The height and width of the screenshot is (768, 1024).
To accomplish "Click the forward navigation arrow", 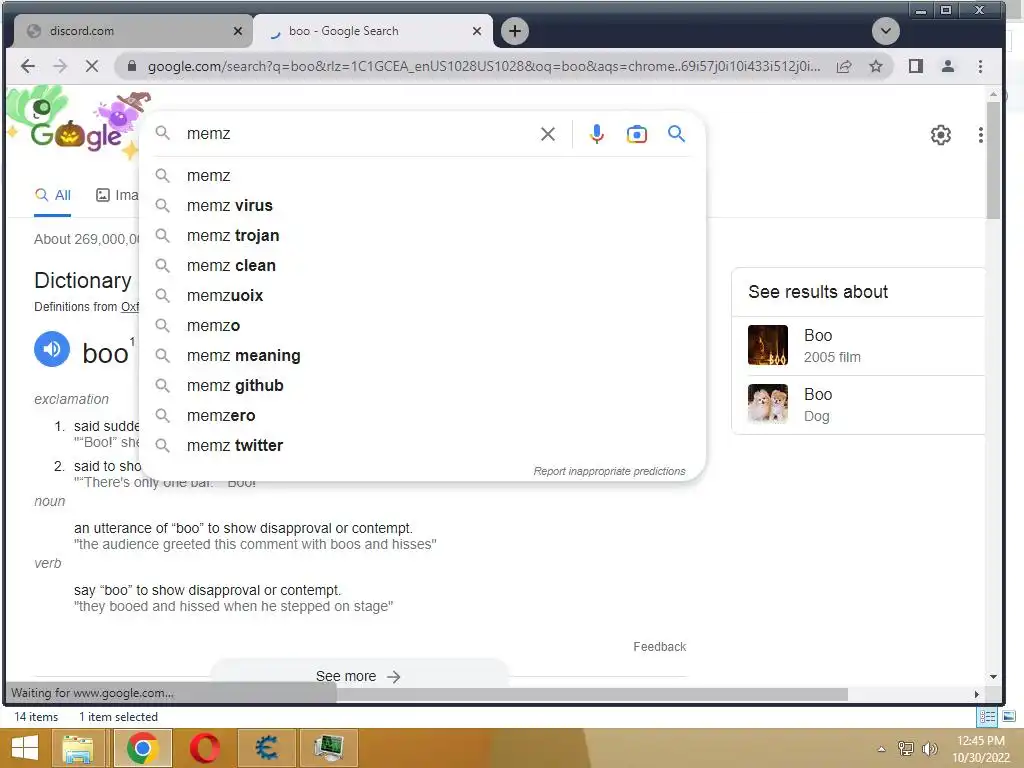I will pyautogui.click(x=60, y=66).
